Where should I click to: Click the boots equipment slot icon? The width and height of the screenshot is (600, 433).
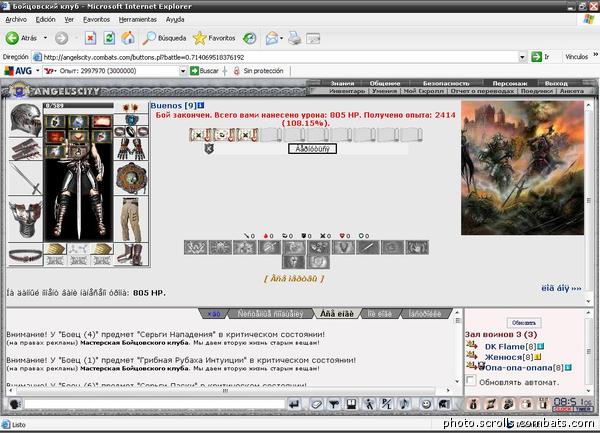point(131,254)
